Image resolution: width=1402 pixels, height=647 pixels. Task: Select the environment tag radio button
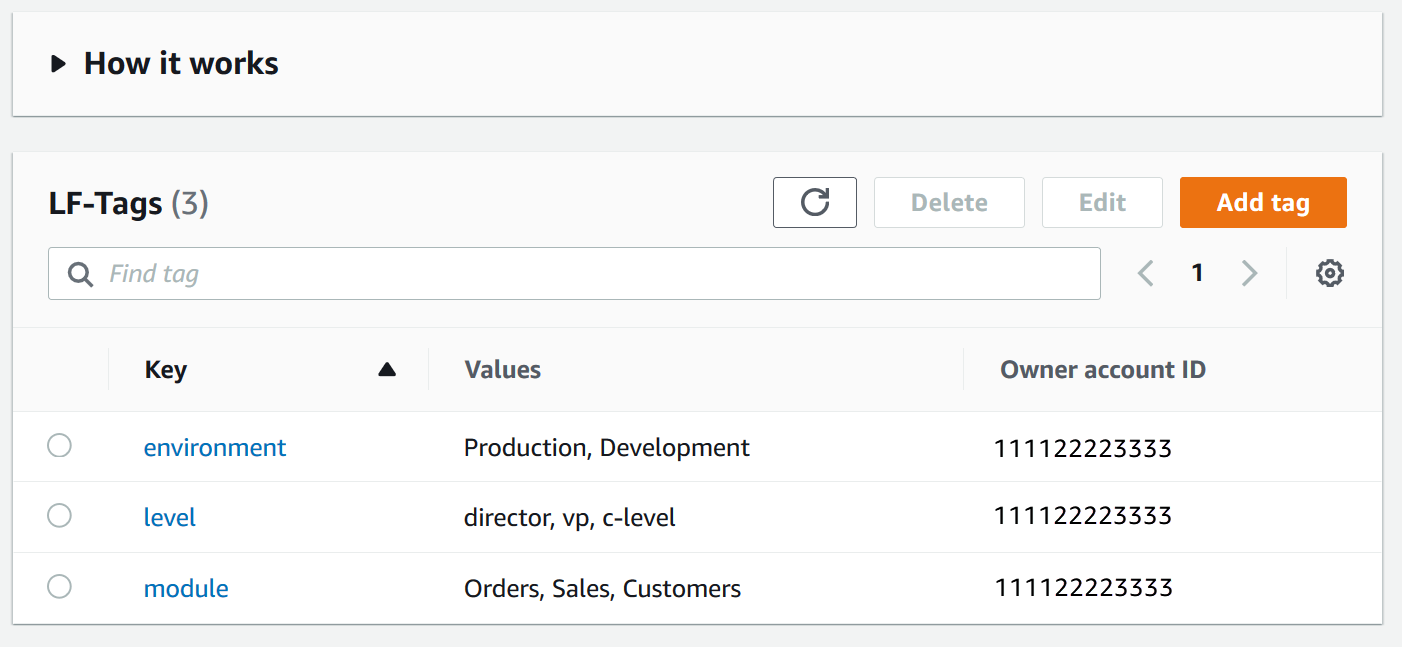(x=60, y=446)
